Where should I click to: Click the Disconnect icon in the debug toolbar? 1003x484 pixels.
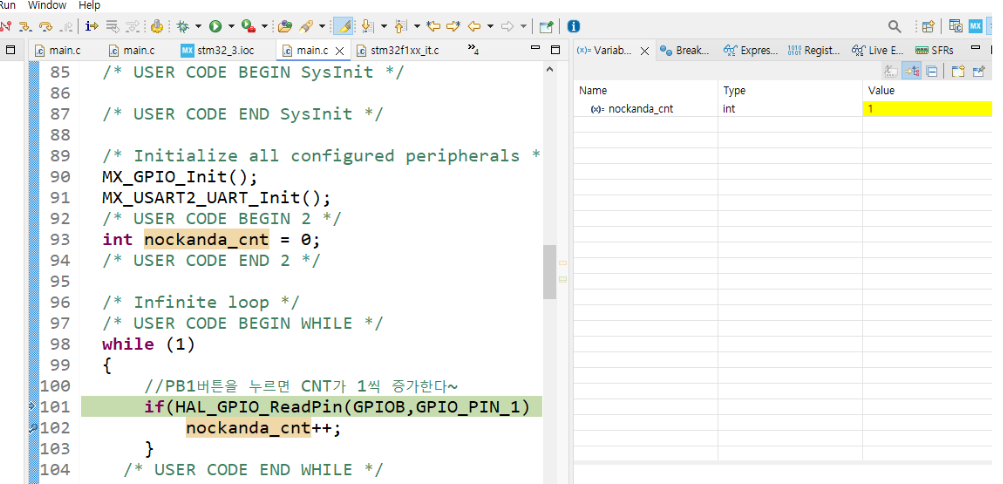pos(6,26)
